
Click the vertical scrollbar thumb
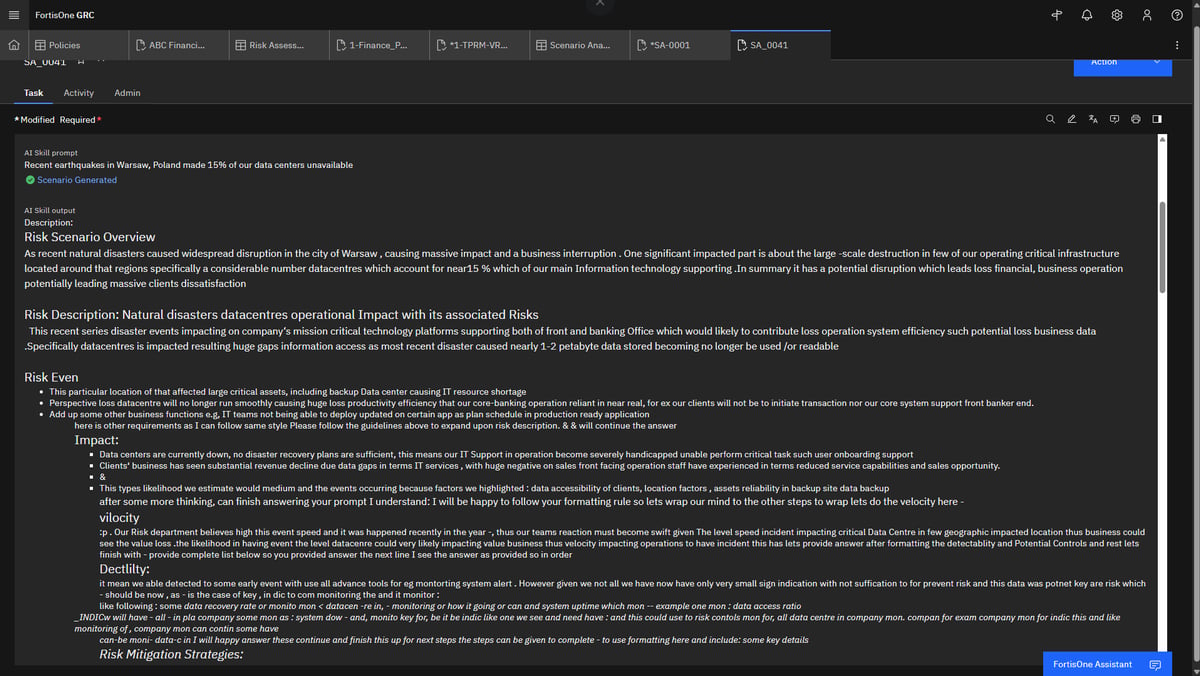pos(1161,245)
